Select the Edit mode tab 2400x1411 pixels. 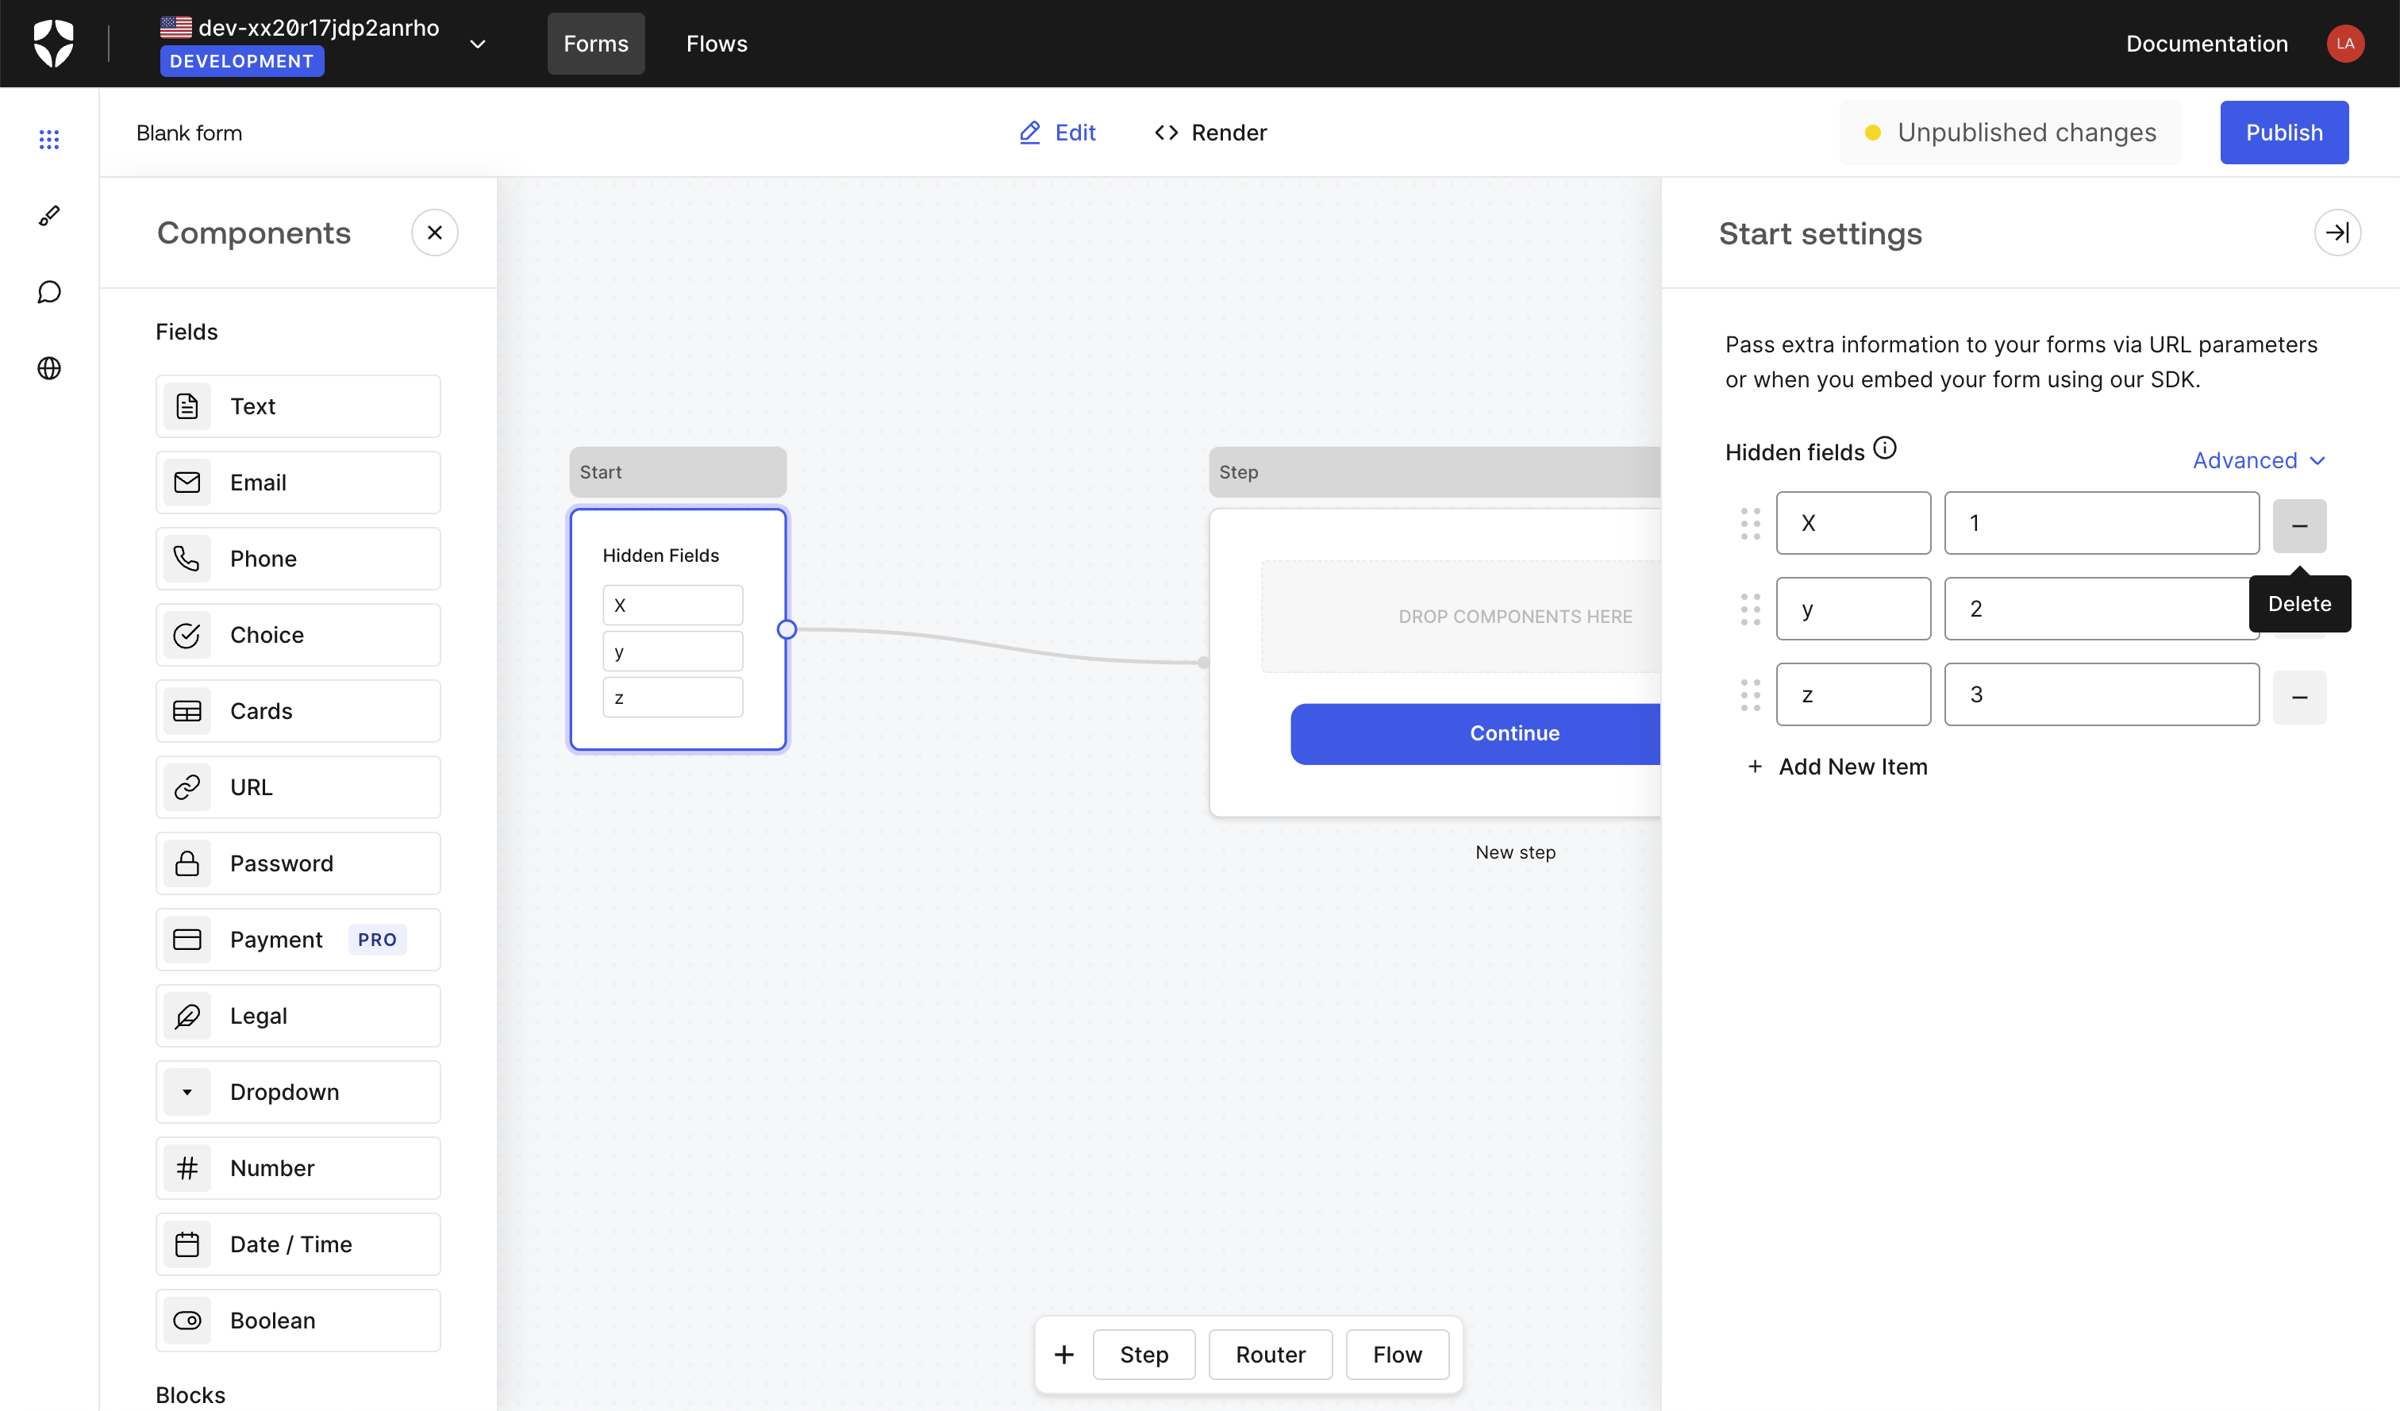(x=1057, y=132)
